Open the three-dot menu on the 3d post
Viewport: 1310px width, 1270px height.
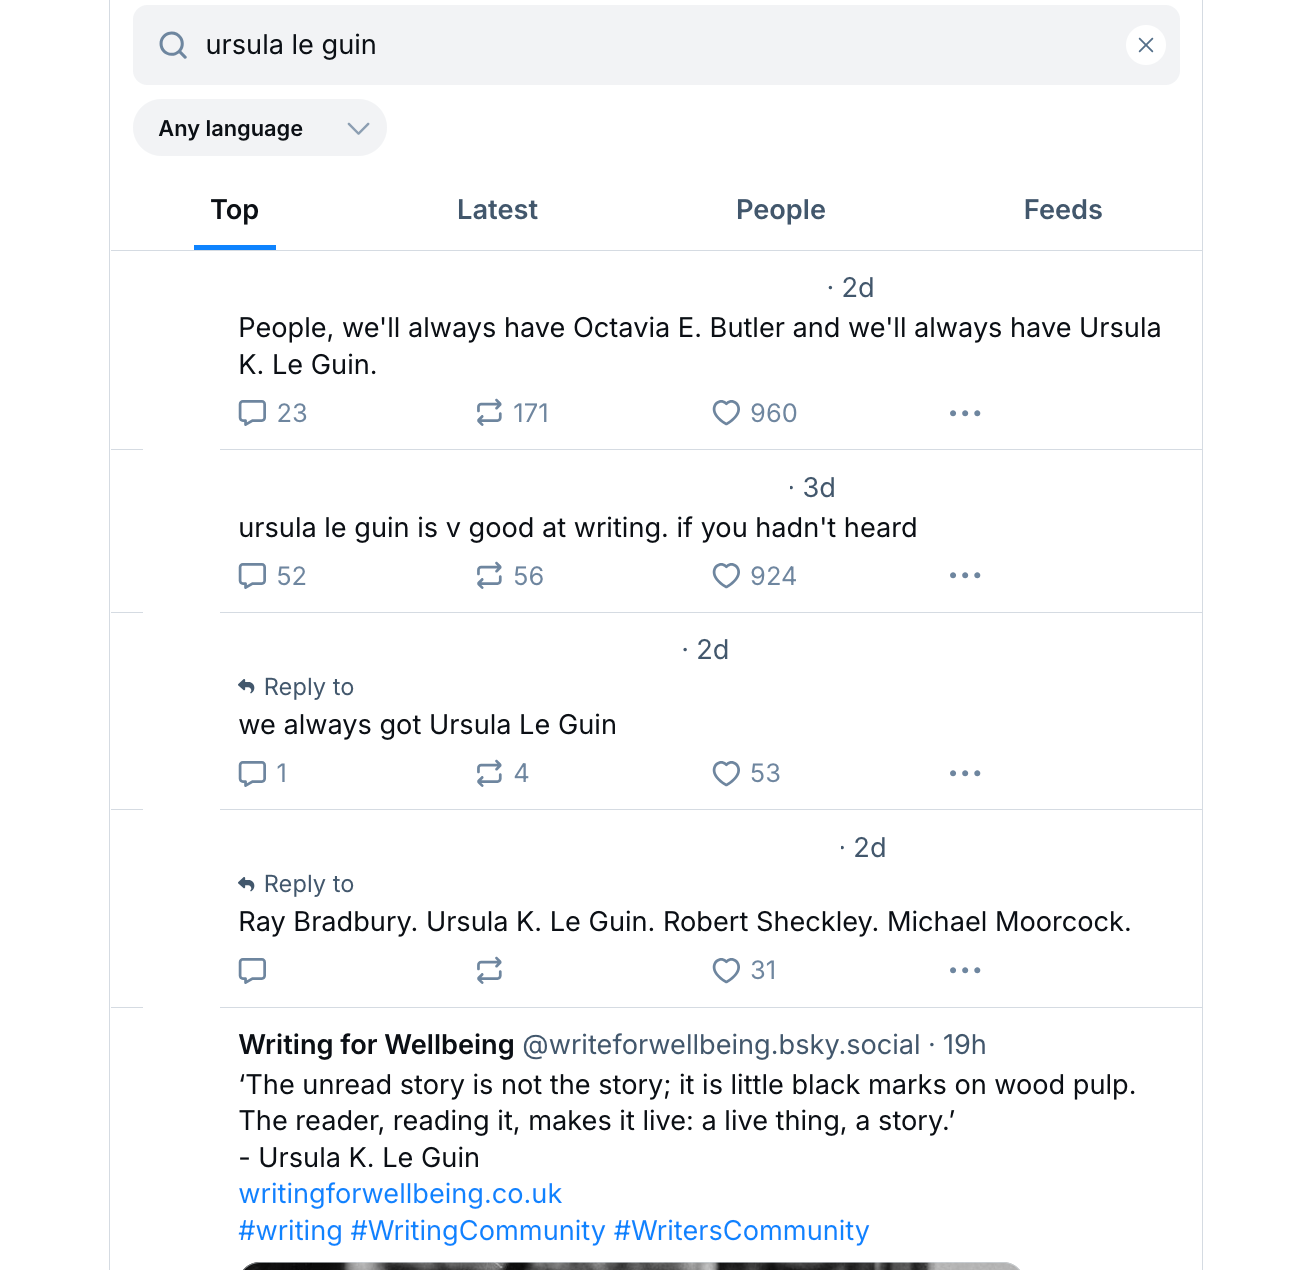coord(965,576)
